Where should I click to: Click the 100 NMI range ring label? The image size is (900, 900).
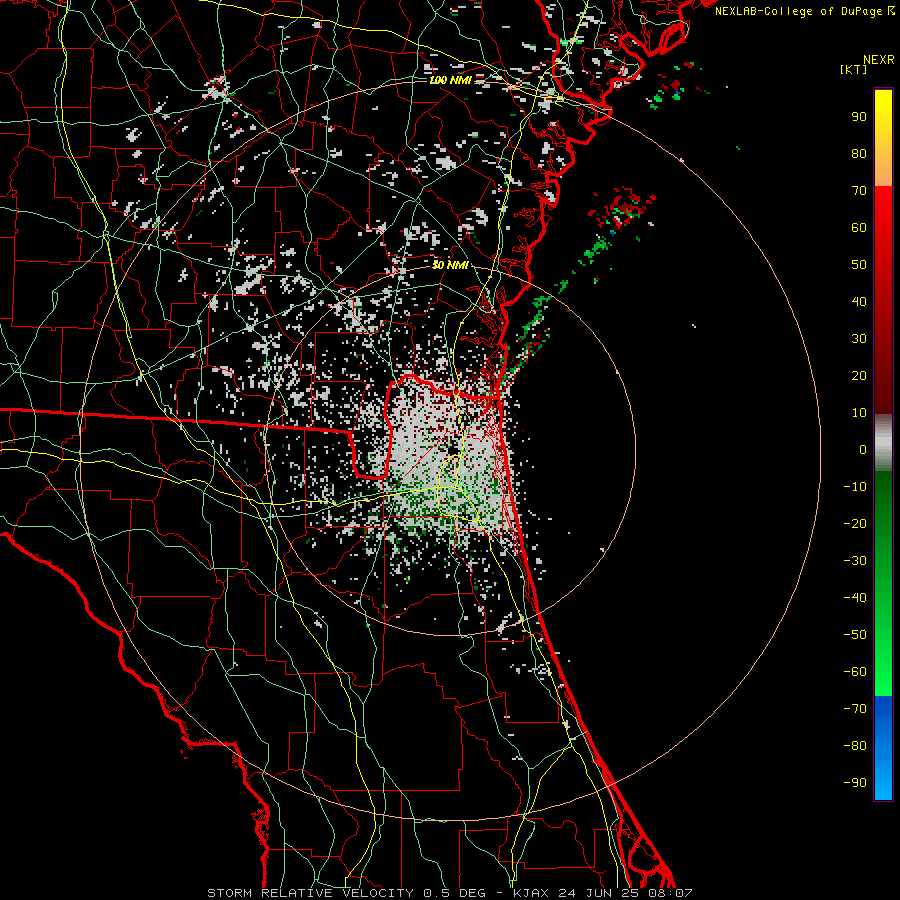450,80
